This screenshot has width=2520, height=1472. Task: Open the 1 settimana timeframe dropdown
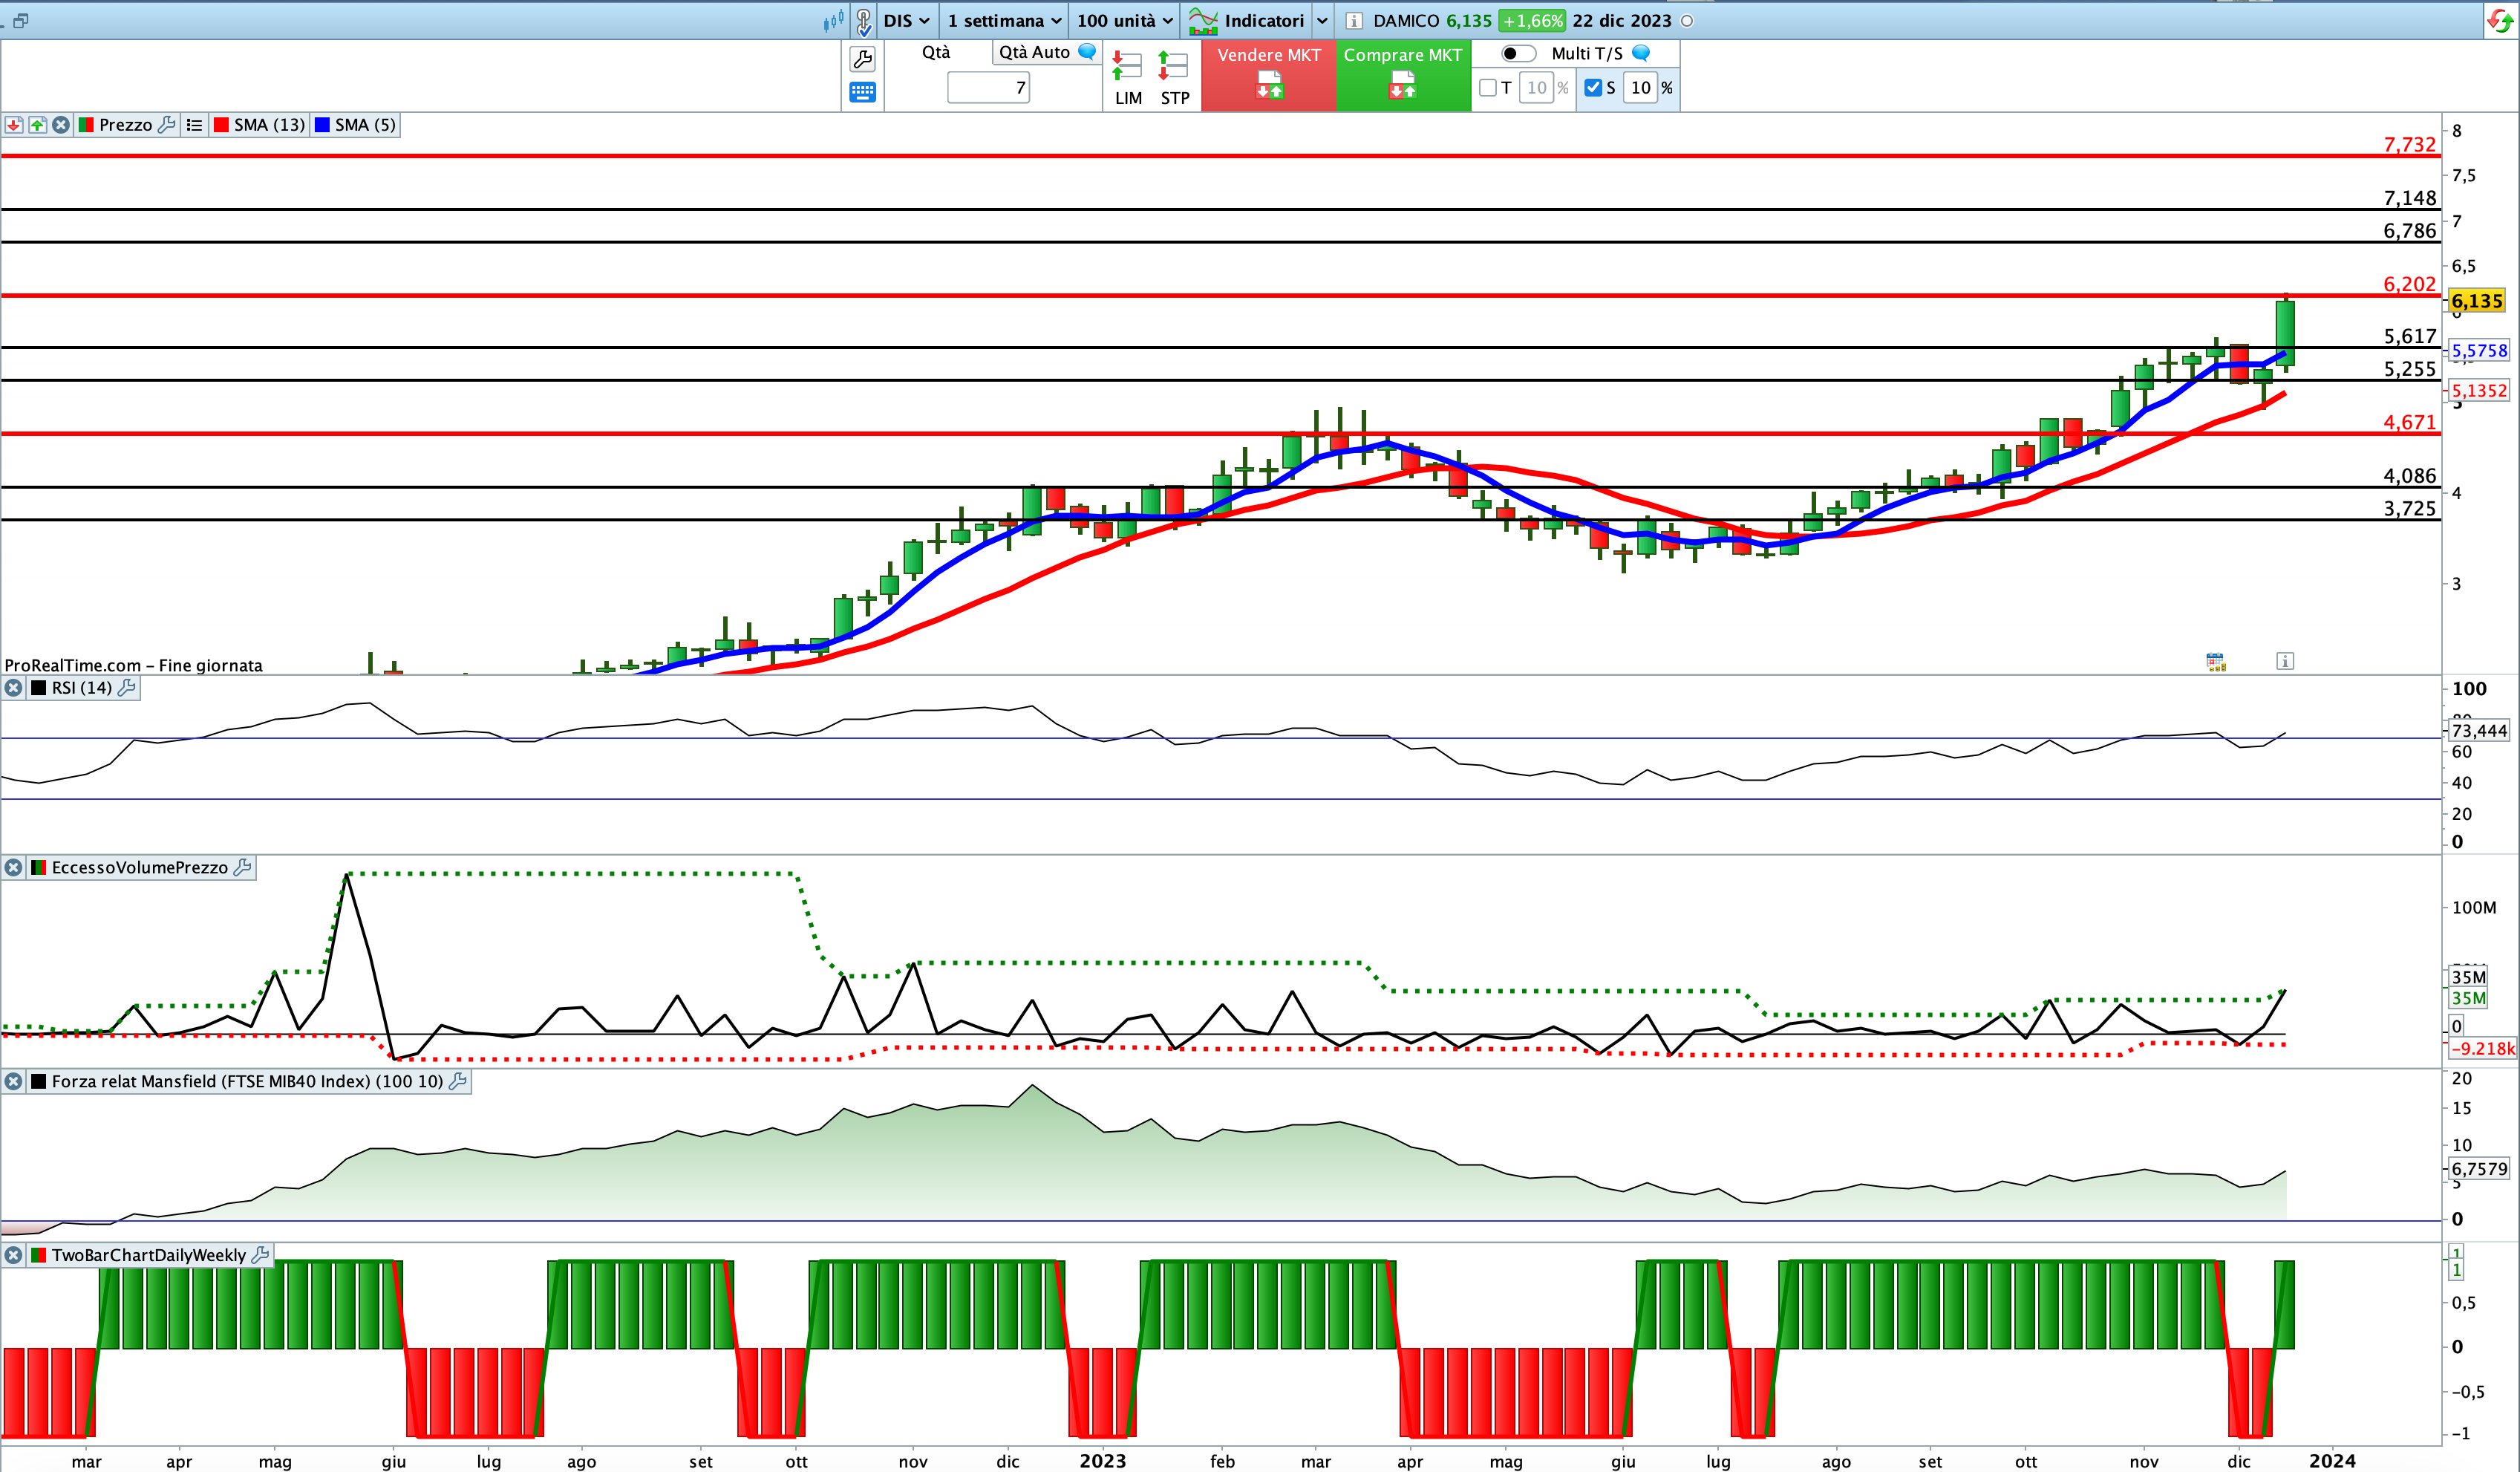[x=1004, y=21]
